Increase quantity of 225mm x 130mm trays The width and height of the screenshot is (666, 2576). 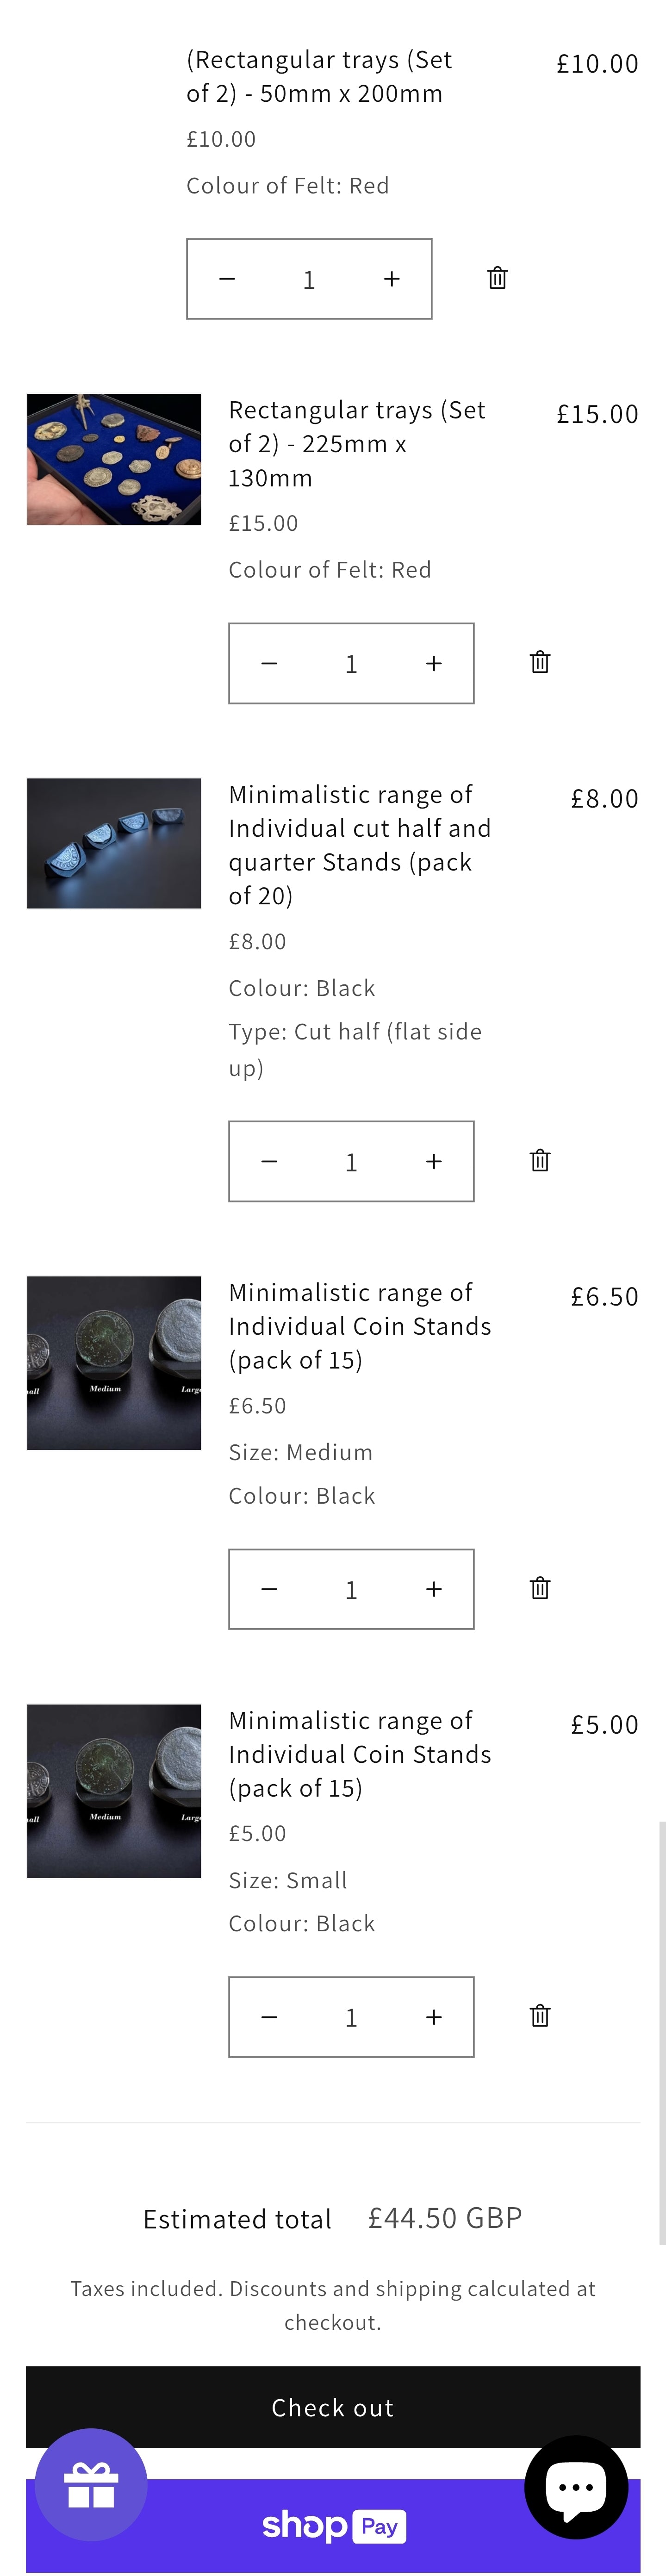434,663
